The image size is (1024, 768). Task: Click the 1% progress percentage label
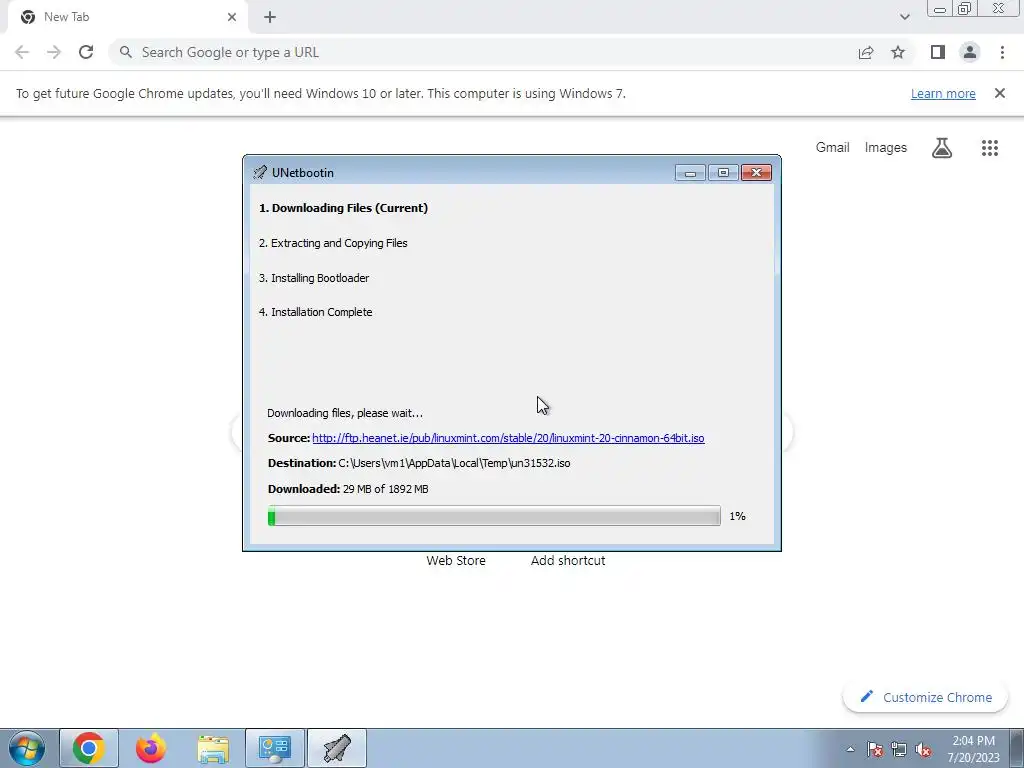click(x=737, y=516)
